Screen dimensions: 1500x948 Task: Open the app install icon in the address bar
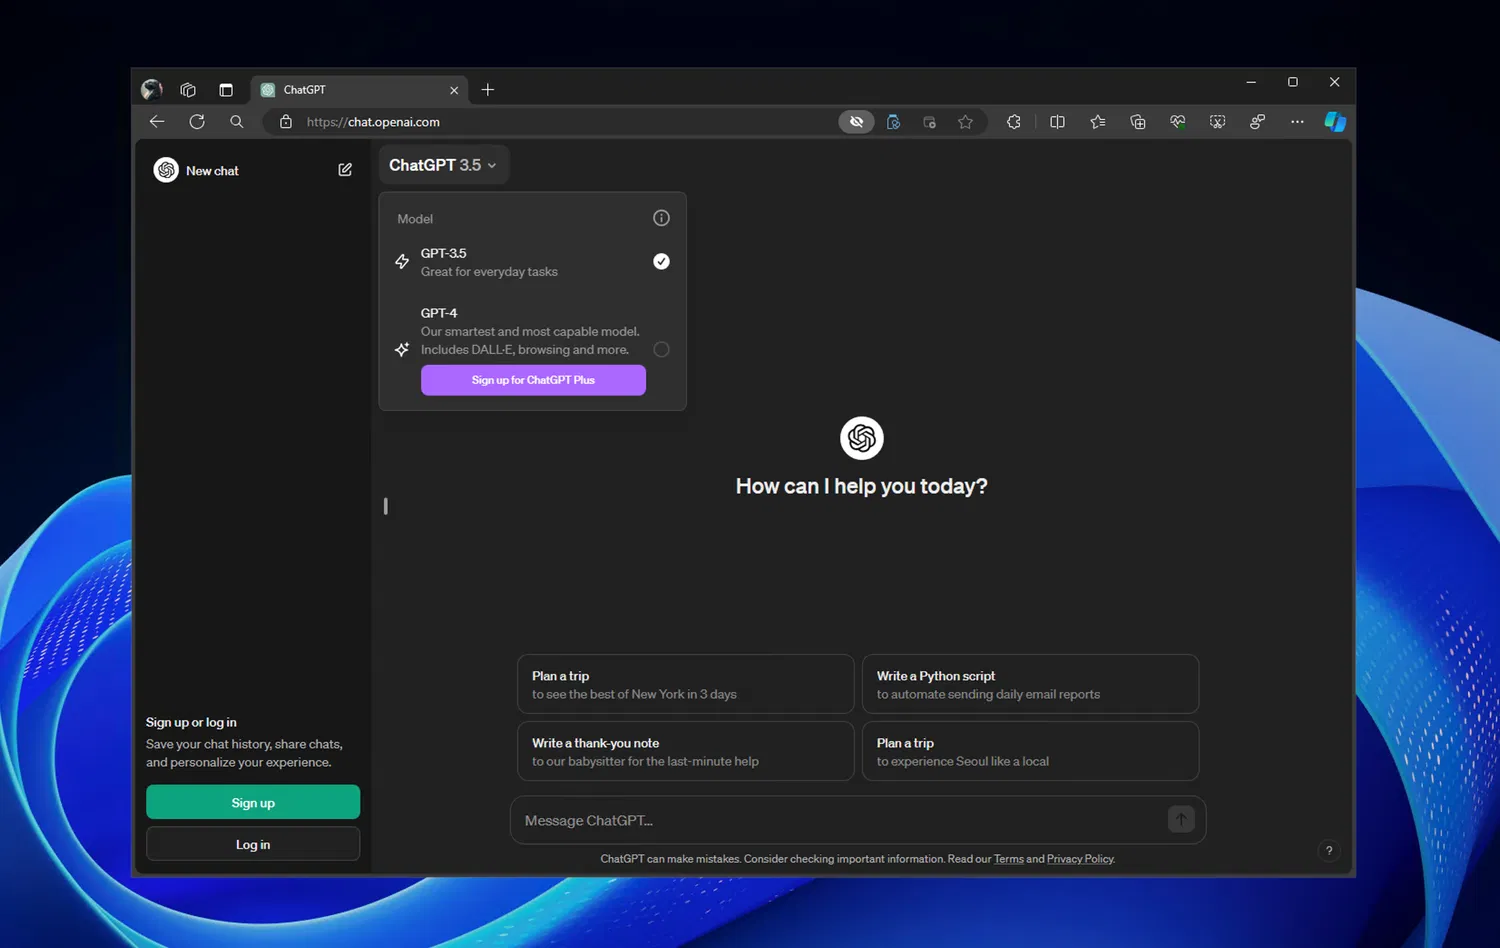pyautogui.click(x=929, y=122)
